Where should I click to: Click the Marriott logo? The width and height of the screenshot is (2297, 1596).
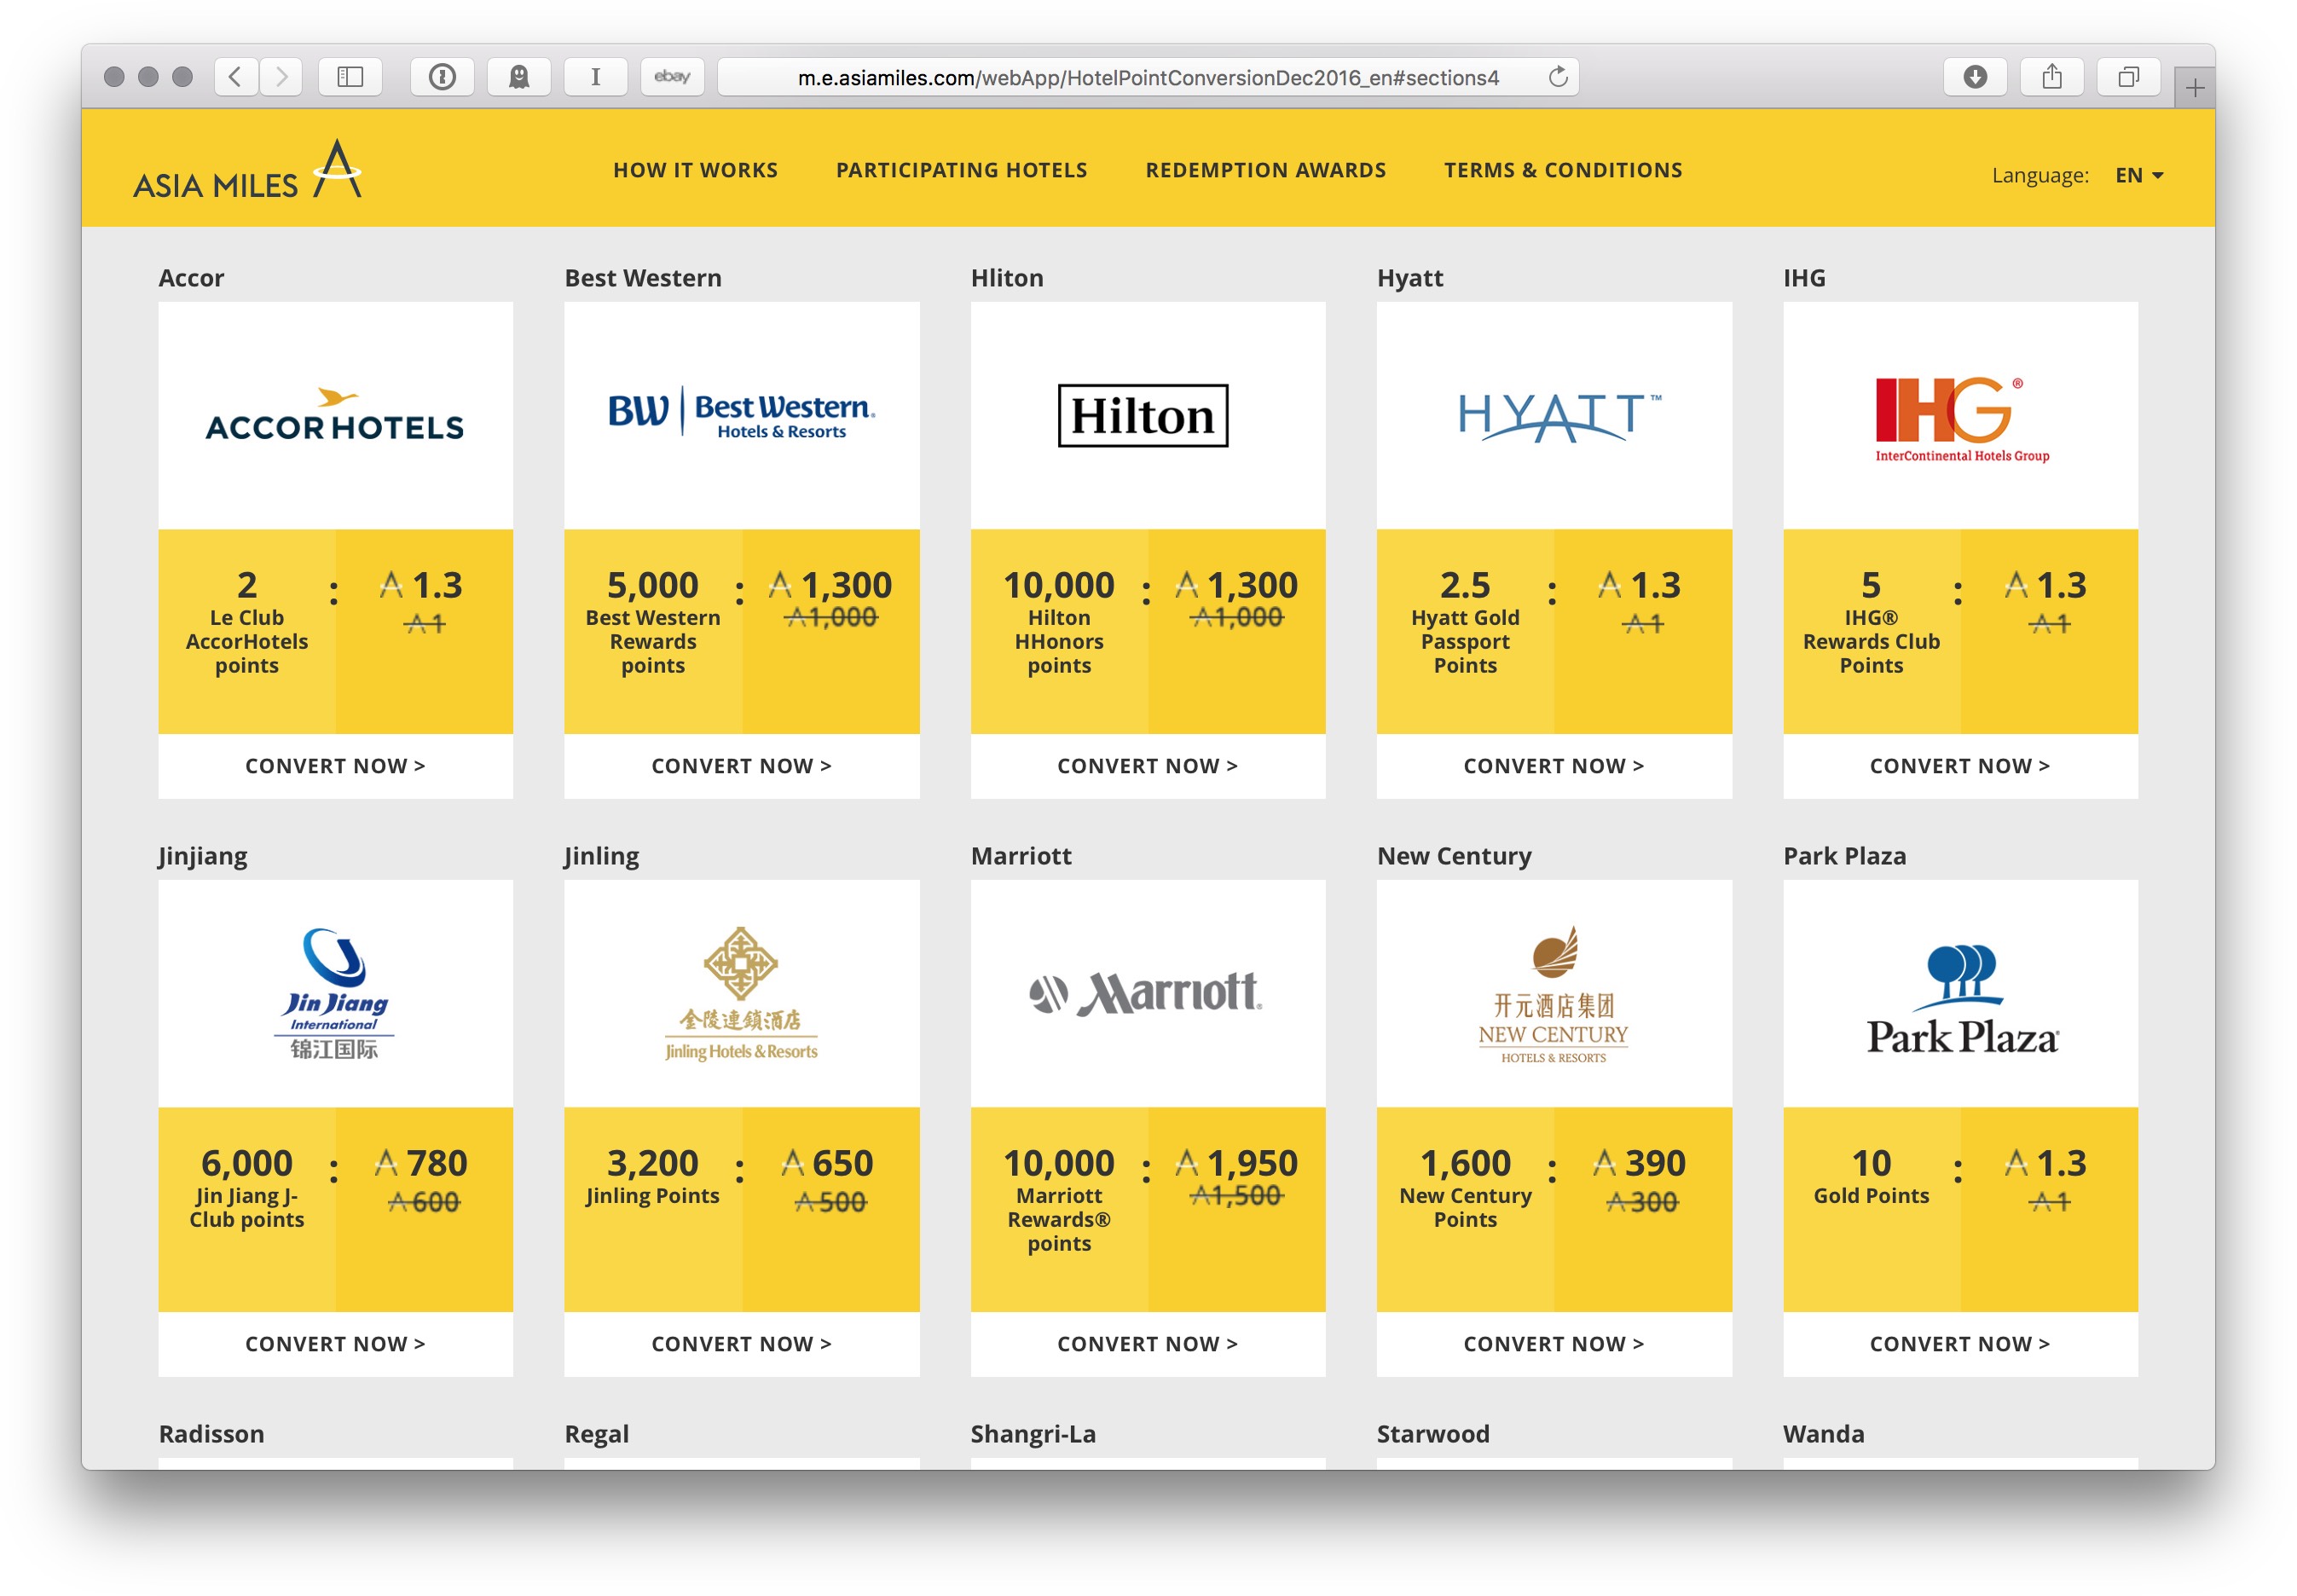(1146, 993)
